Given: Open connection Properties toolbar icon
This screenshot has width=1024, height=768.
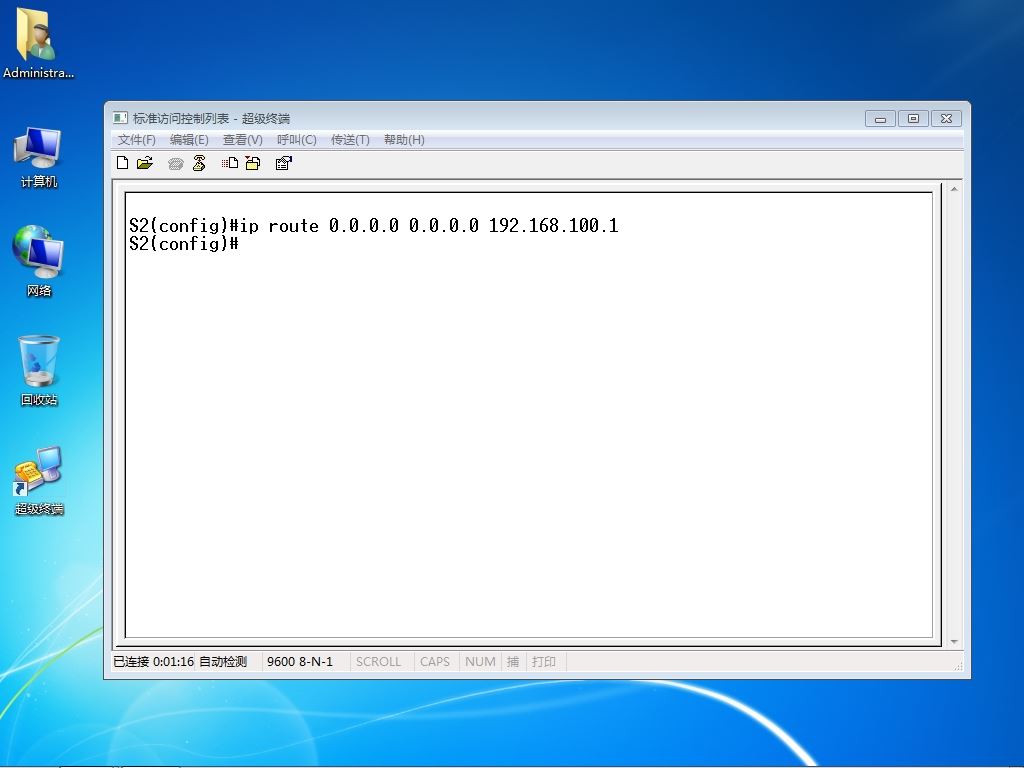Looking at the screenshot, I should (283, 163).
